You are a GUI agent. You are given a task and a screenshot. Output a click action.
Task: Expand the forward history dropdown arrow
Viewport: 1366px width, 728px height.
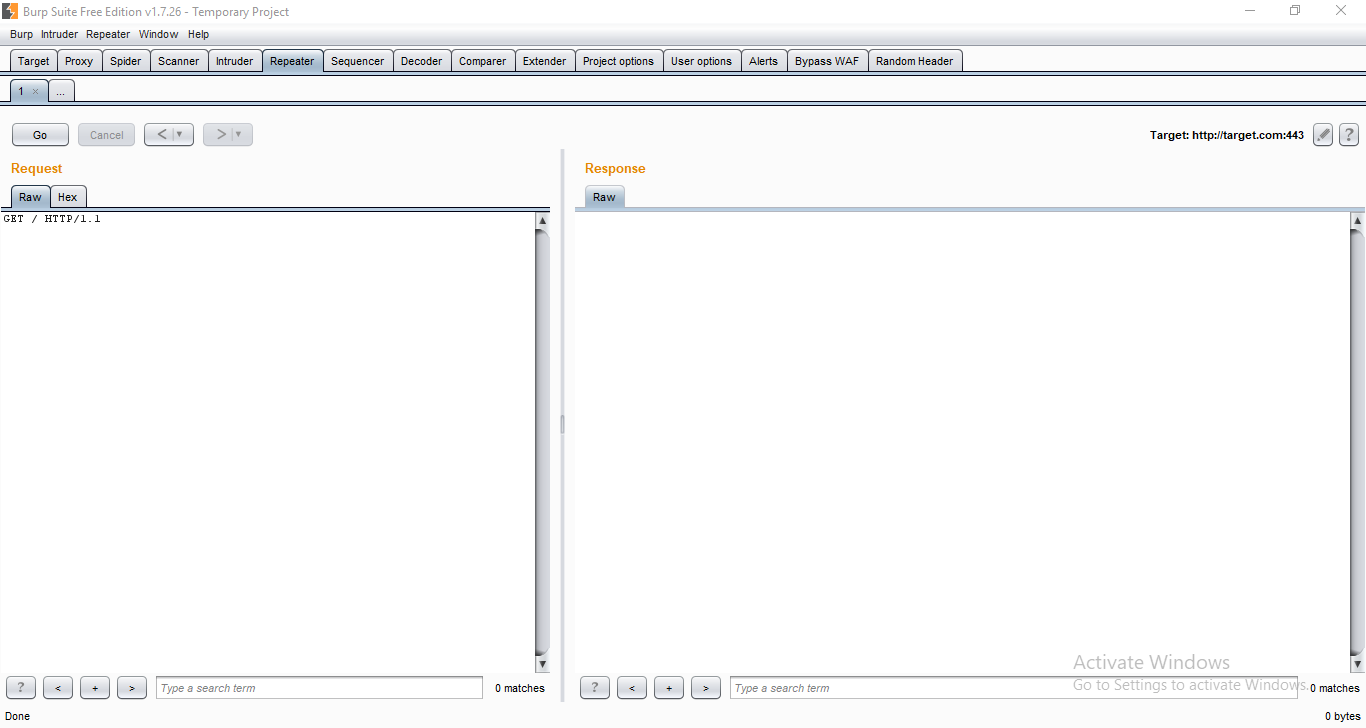tap(239, 135)
